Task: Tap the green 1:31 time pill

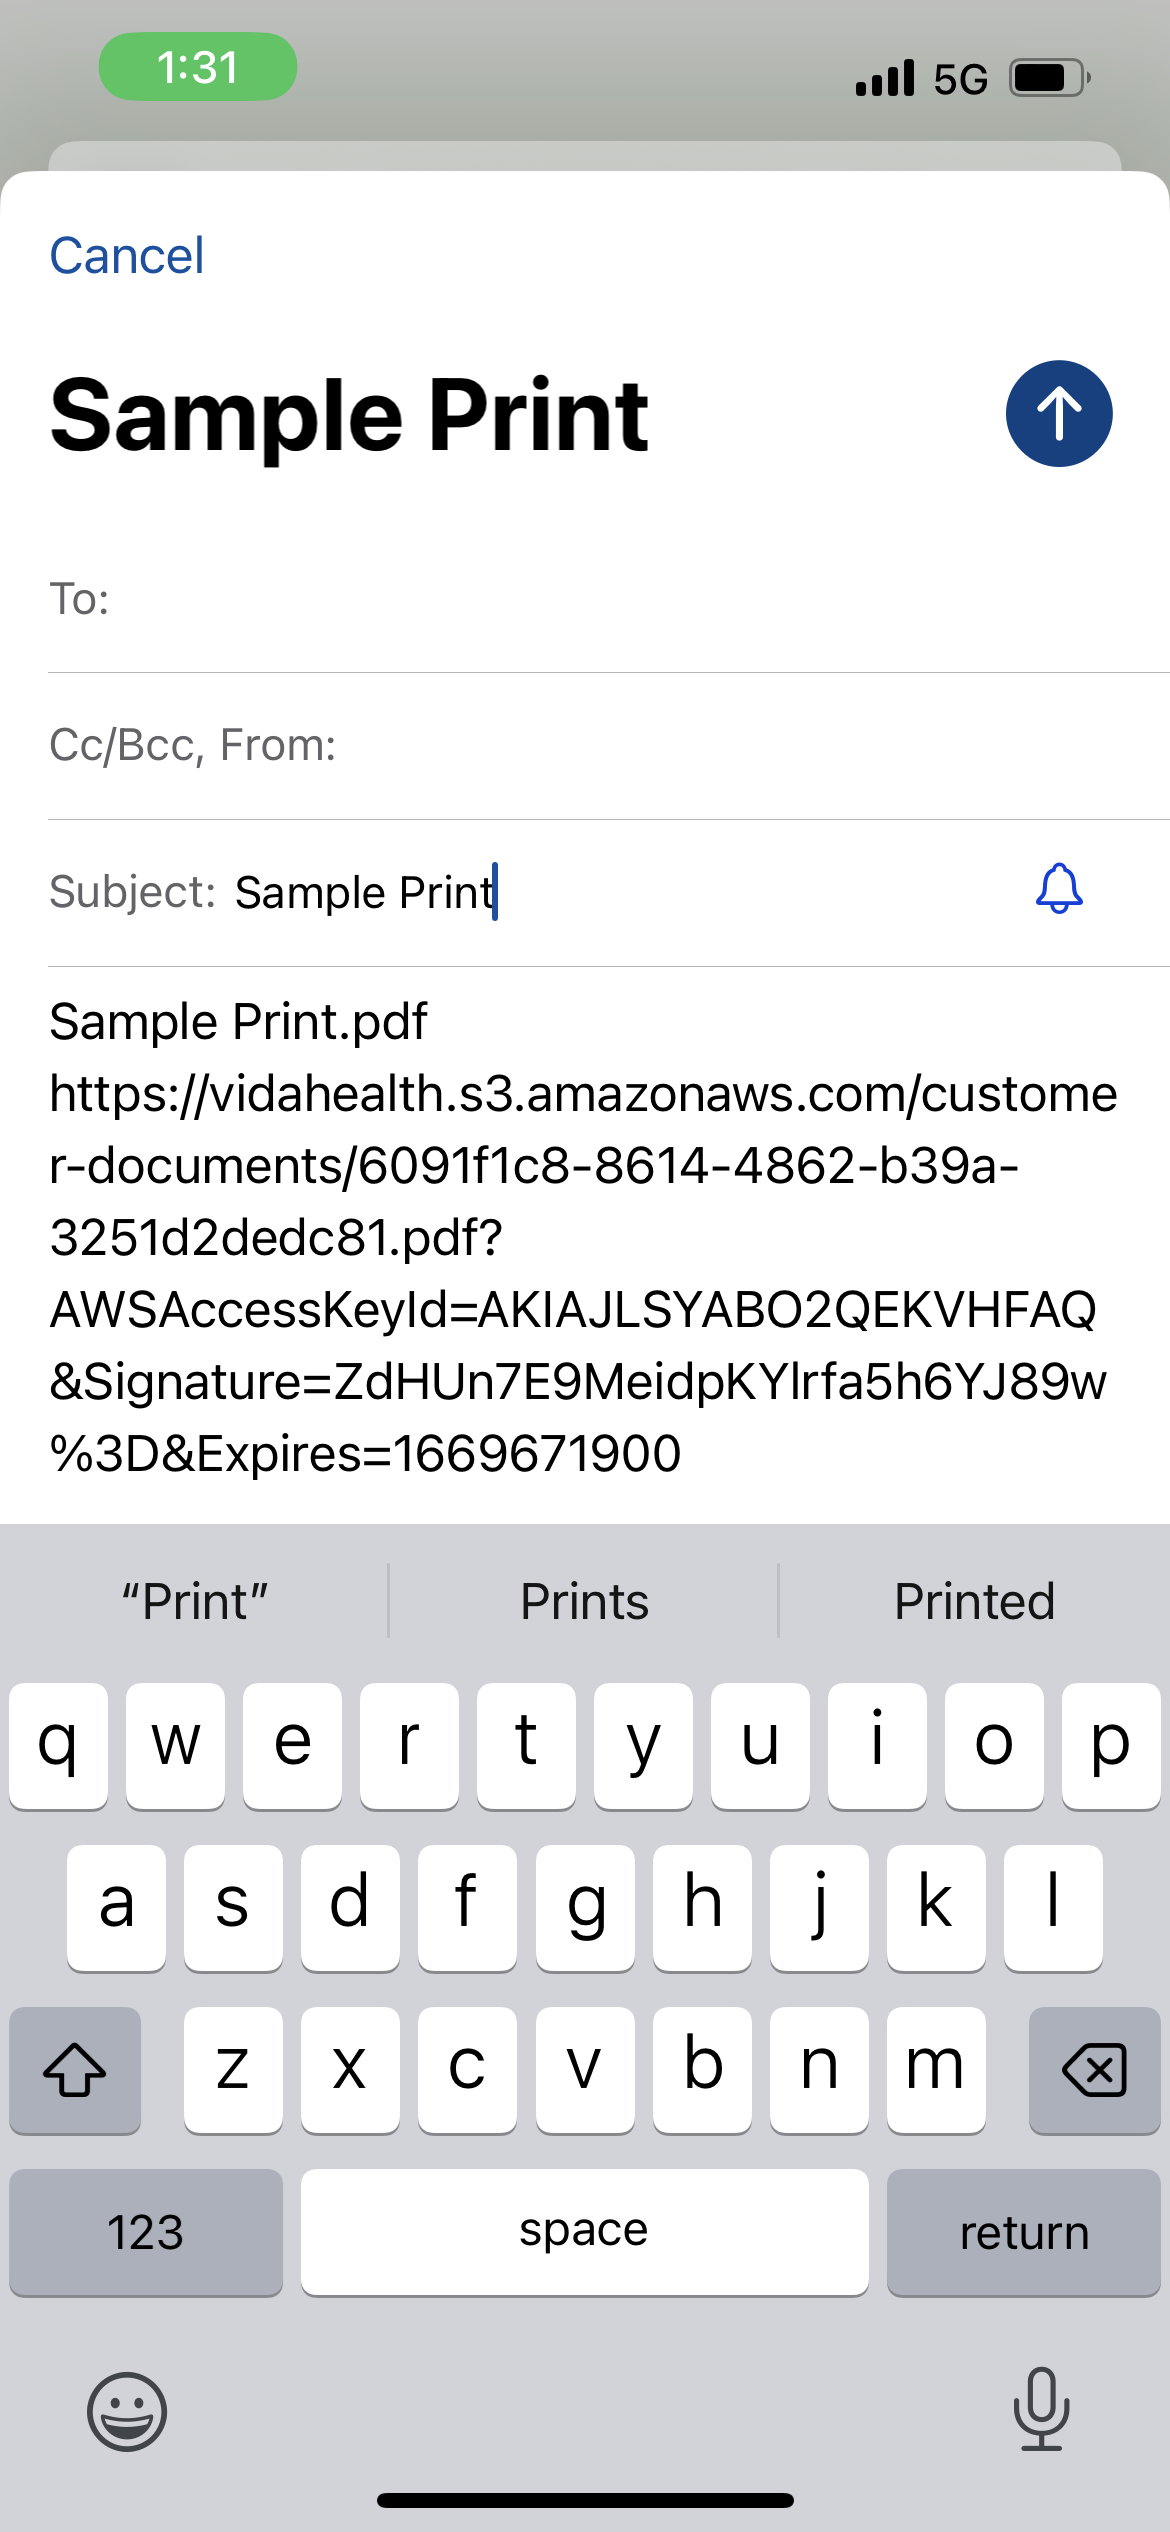Action: (x=198, y=67)
